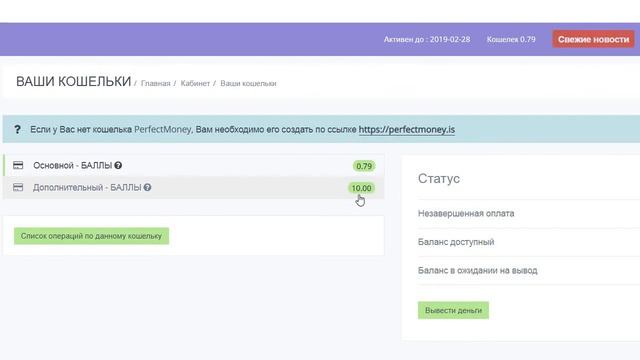Click Баланс в ожидании на вывод row
Image resolution: width=640 pixels, height=360 pixels.
pyautogui.click(x=529, y=271)
